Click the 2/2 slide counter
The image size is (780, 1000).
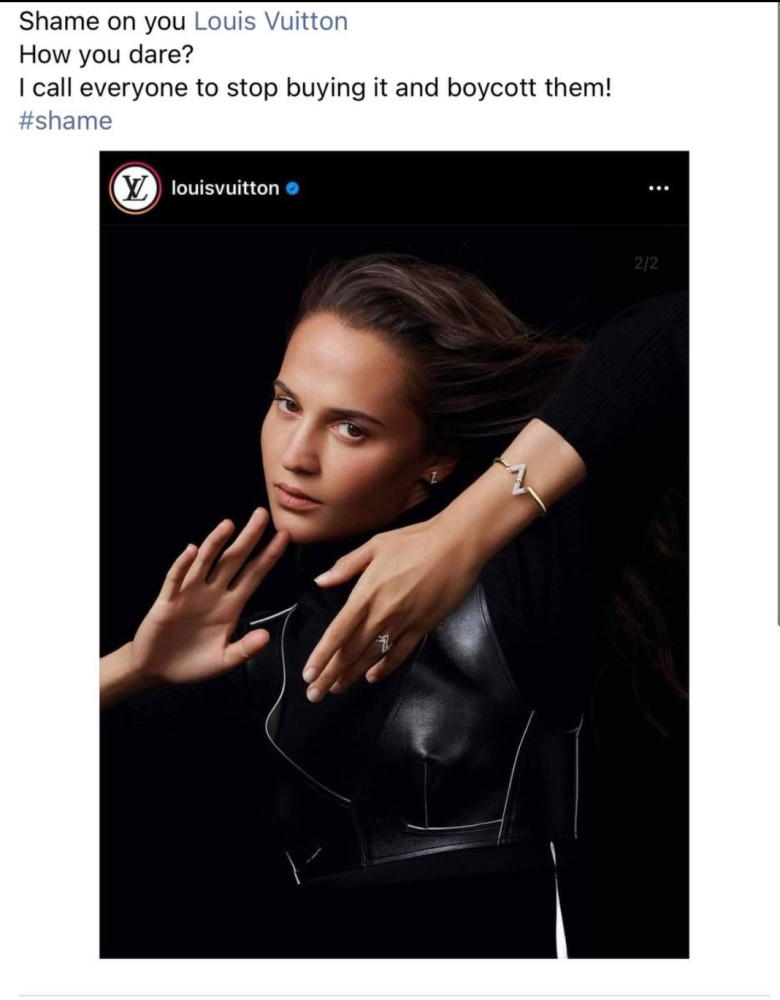pyautogui.click(x=646, y=264)
